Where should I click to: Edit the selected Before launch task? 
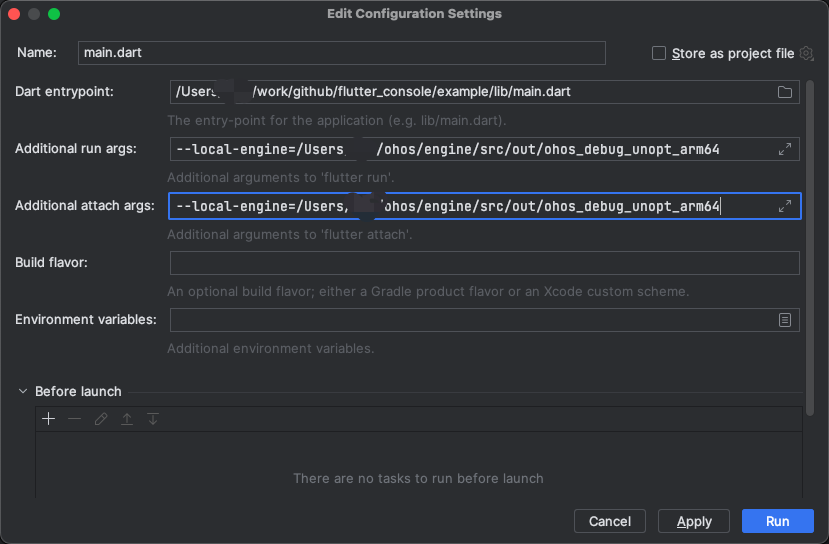pyautogui.click(x=100, y=419)
